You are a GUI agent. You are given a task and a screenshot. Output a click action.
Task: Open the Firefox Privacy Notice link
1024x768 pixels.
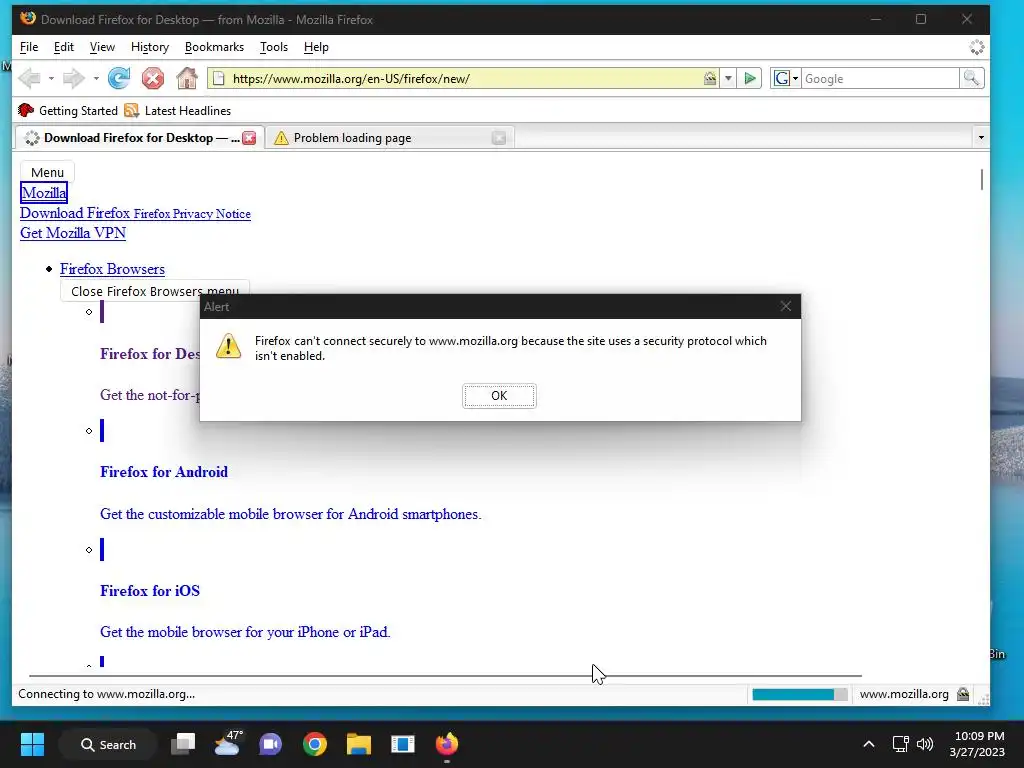192,214
